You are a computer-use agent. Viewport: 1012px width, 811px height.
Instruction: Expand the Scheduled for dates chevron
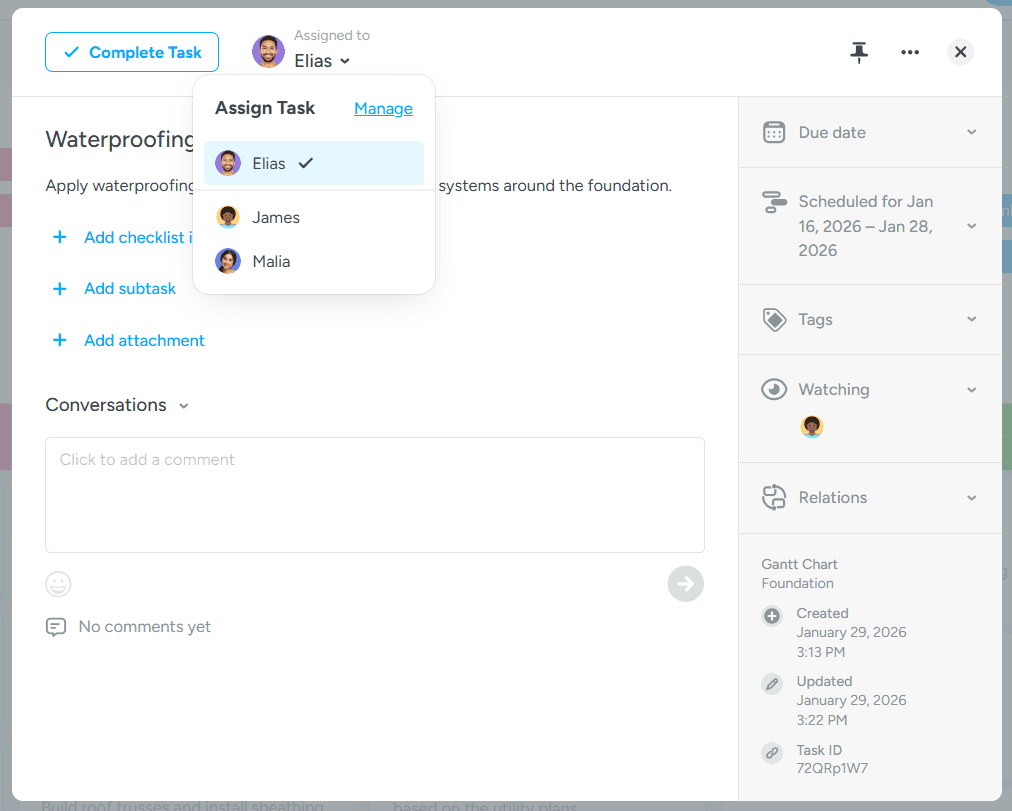pyautogui.click(x=971, y=226)
